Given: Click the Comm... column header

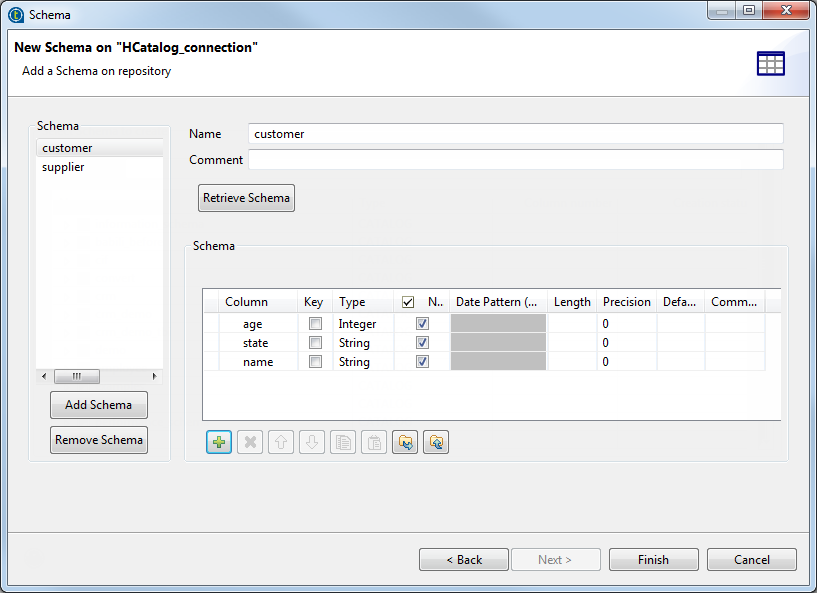Looking at the screenshot, I should click(x=735, y=302).
